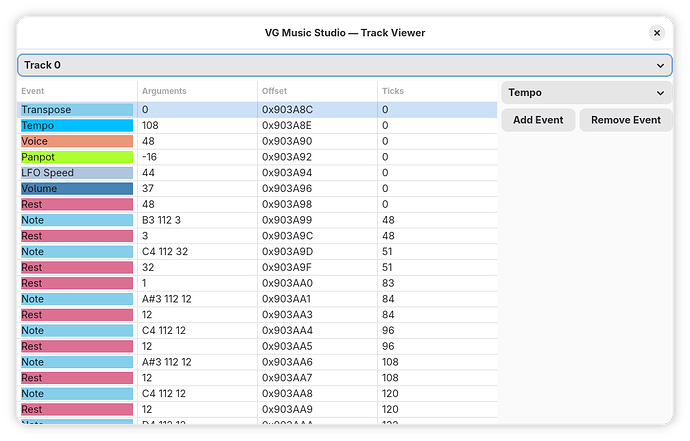Expand the Tempo event type dropdown

(x=585, y=93)
